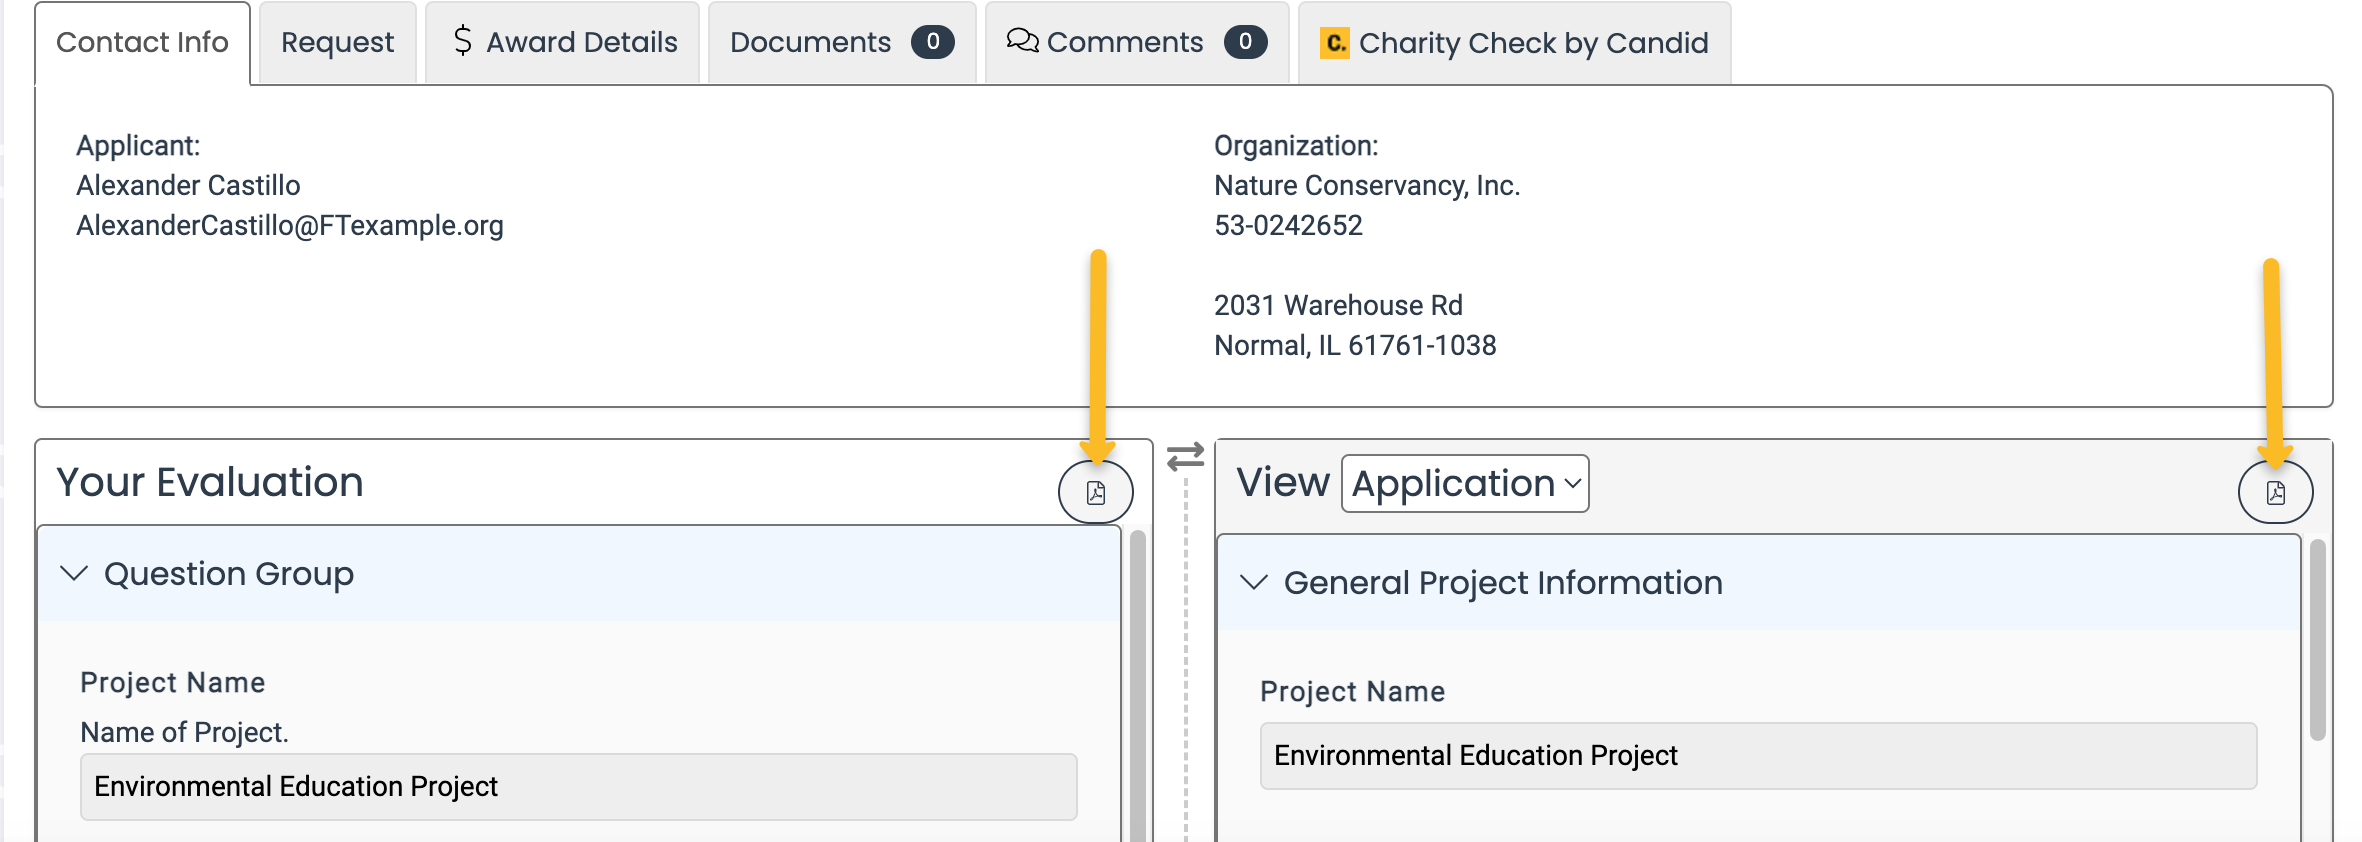
Task: Click the swap panels arrows icon
Action: tap(1185, 457)
